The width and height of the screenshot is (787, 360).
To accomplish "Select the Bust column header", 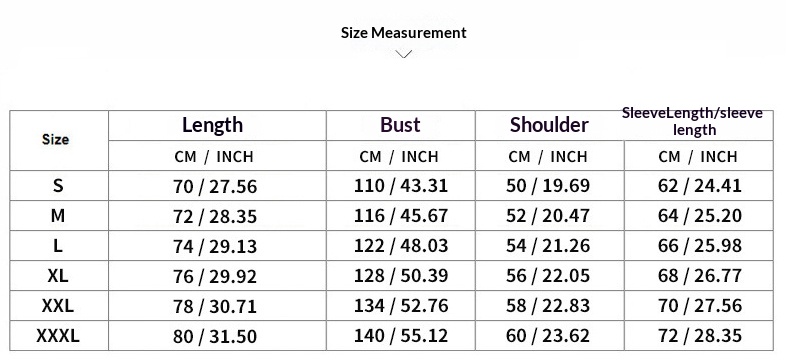I will pyautogui.click(x=400, y=125).
